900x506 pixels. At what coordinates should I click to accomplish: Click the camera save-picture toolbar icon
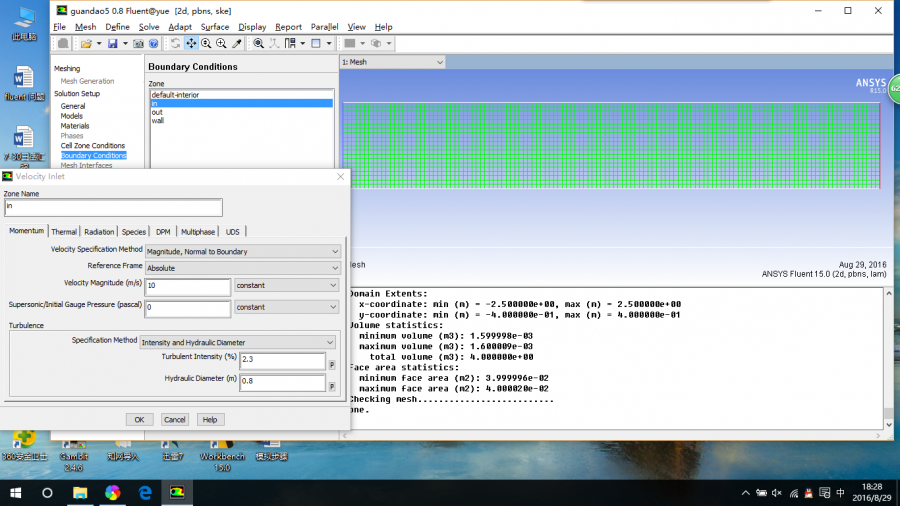click(x=139, y=44)
